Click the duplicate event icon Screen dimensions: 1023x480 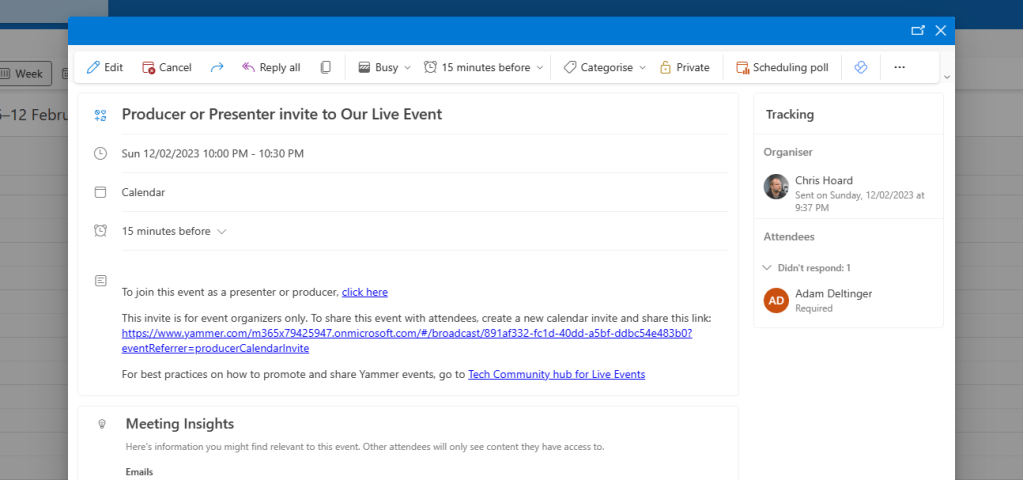pyautogui.click(x=325, y=68)
